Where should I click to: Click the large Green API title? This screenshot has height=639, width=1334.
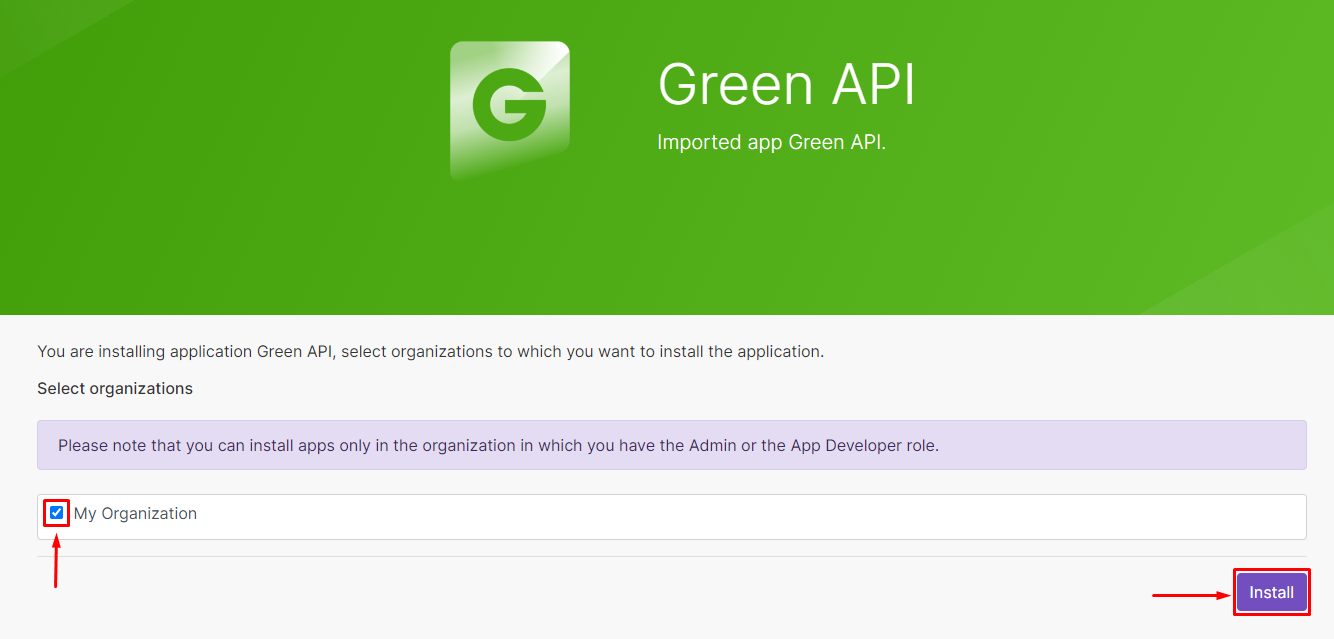coord(786,85)
